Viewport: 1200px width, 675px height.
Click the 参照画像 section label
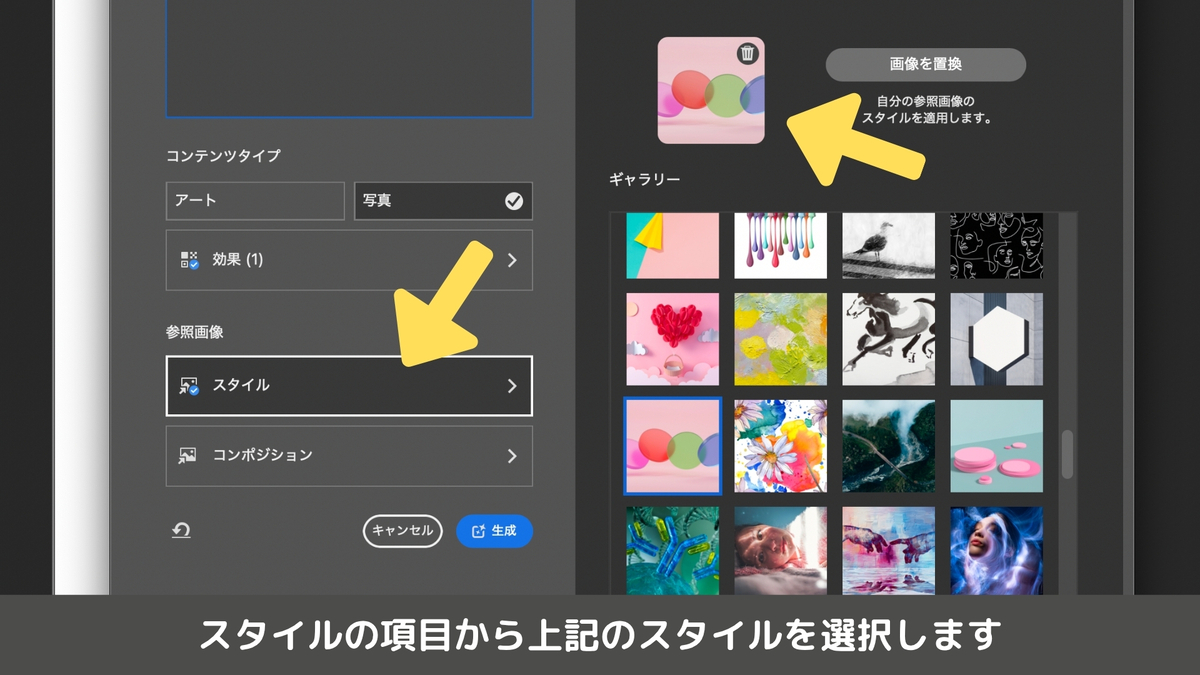pyautogui.click(x=195, y=332)
